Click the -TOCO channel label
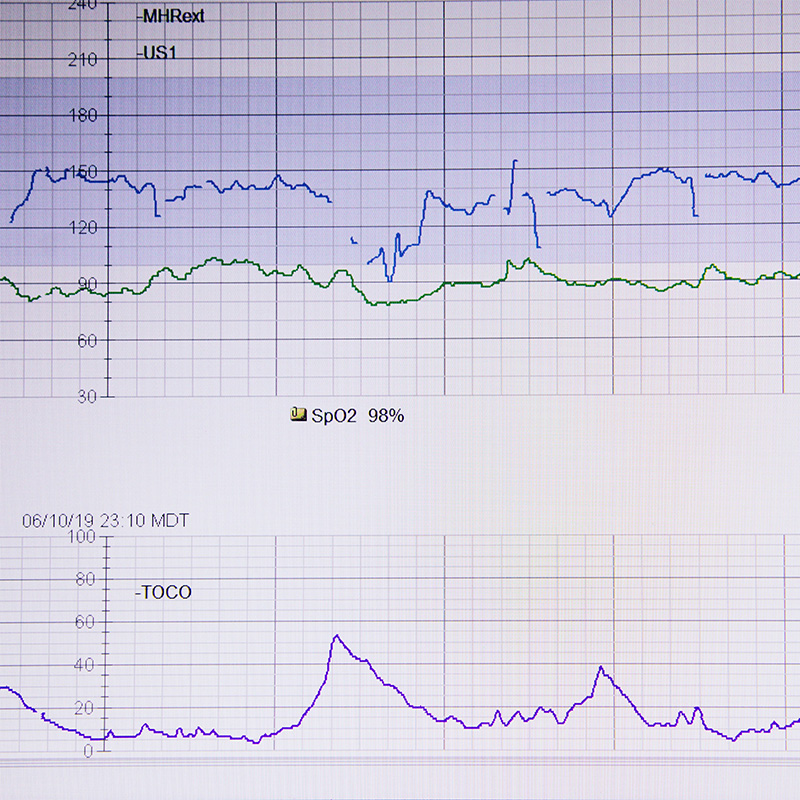 click(163, 592)
